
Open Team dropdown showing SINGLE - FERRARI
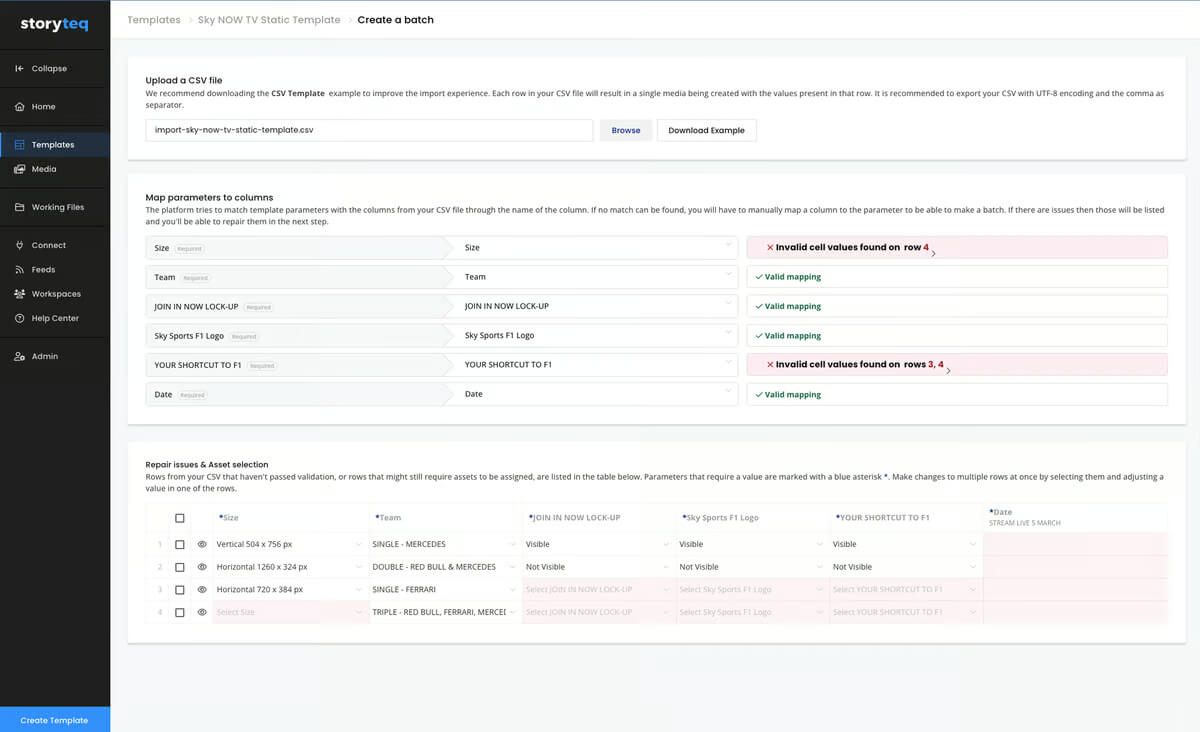point(445,590)
